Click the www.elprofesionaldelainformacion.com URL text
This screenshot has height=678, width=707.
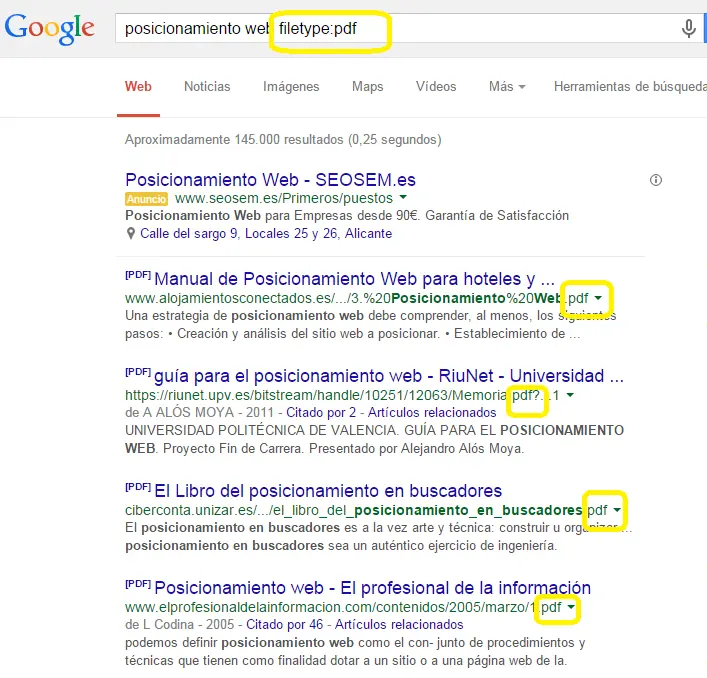point(343,607)
